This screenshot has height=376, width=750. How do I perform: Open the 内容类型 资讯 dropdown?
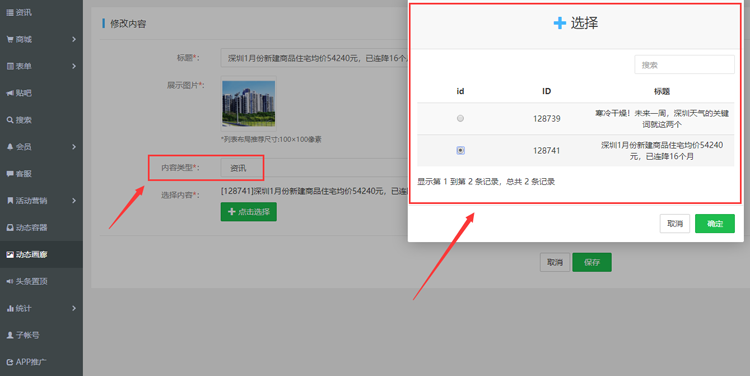[242, 168]
